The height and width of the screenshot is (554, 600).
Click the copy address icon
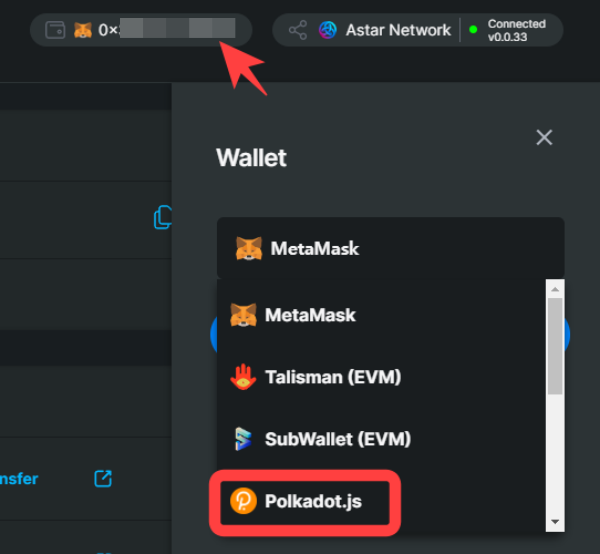[163, 217]
